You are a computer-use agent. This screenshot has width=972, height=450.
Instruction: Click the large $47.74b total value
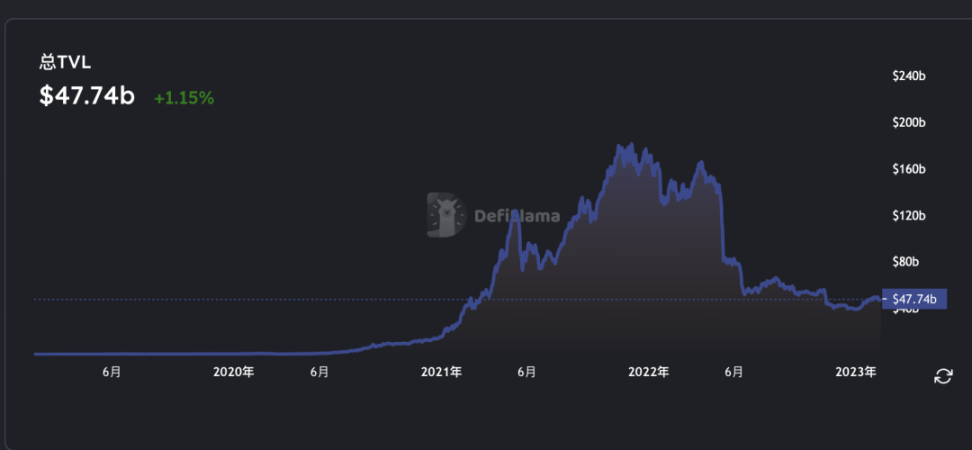tap(87, 96)
